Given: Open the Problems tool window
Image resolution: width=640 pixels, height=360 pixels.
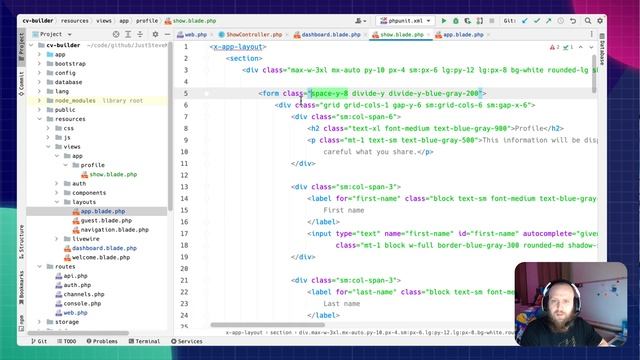Looking at the screenshot, I should (102, 341).
